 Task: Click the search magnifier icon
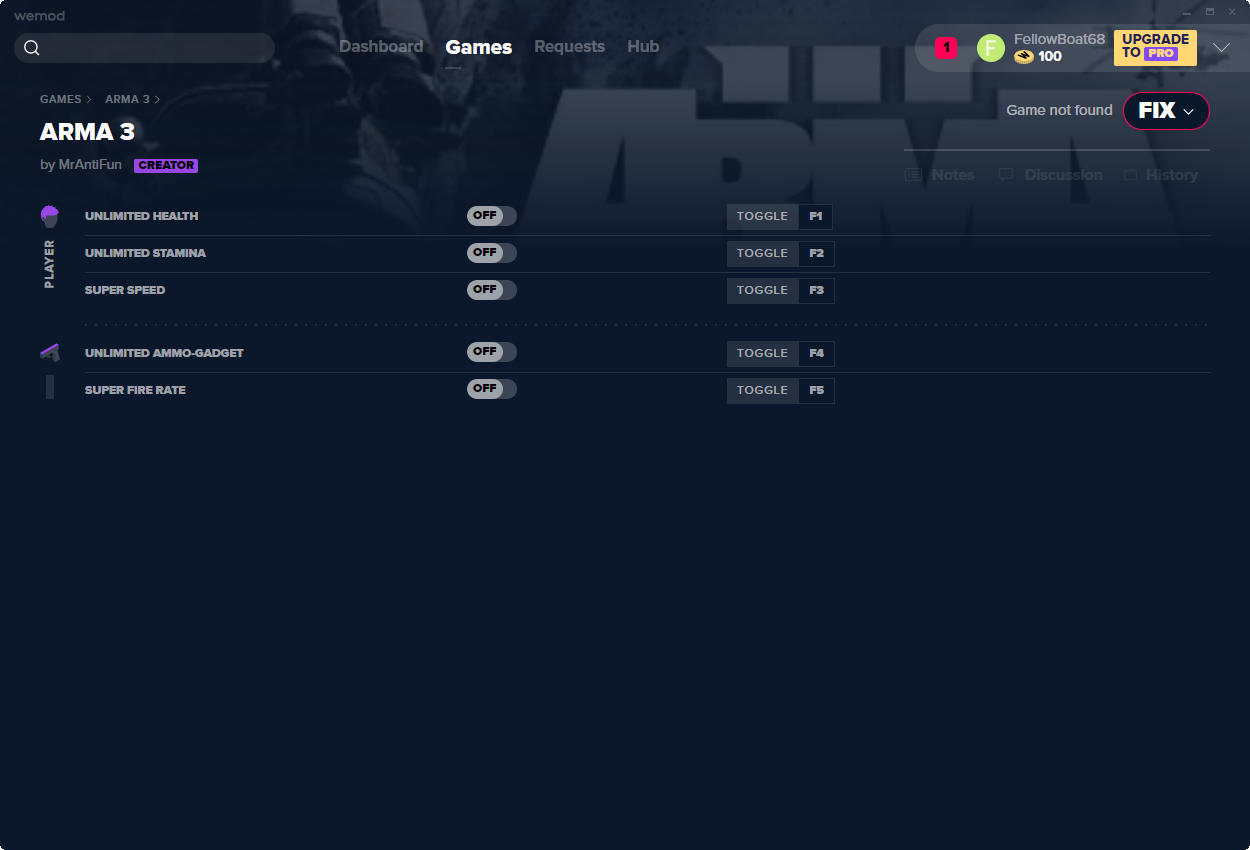coord(32,48)
